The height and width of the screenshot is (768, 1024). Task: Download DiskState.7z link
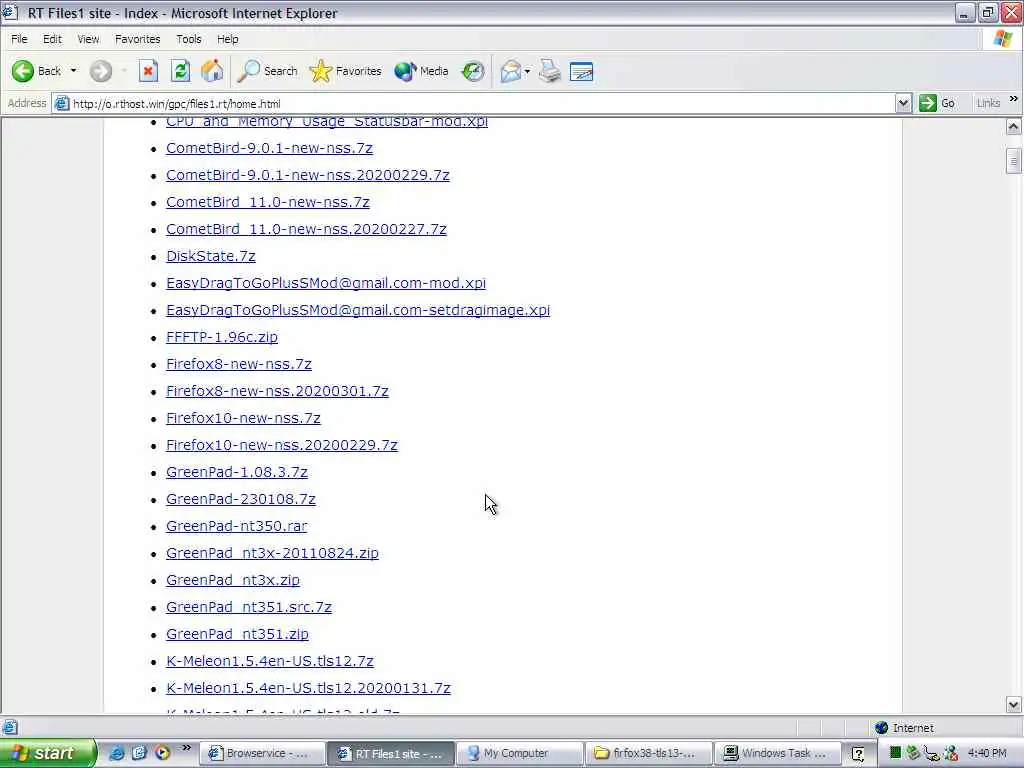[x=210, y=256]
